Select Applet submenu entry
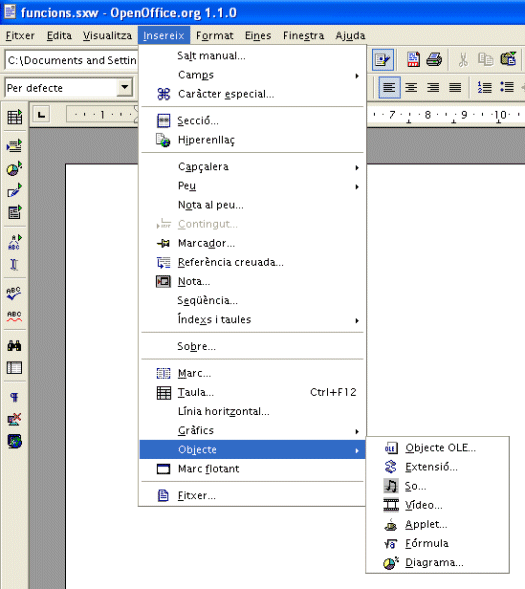Image resolution: width=525 pixels, height=589 pixels. point(438,524)
